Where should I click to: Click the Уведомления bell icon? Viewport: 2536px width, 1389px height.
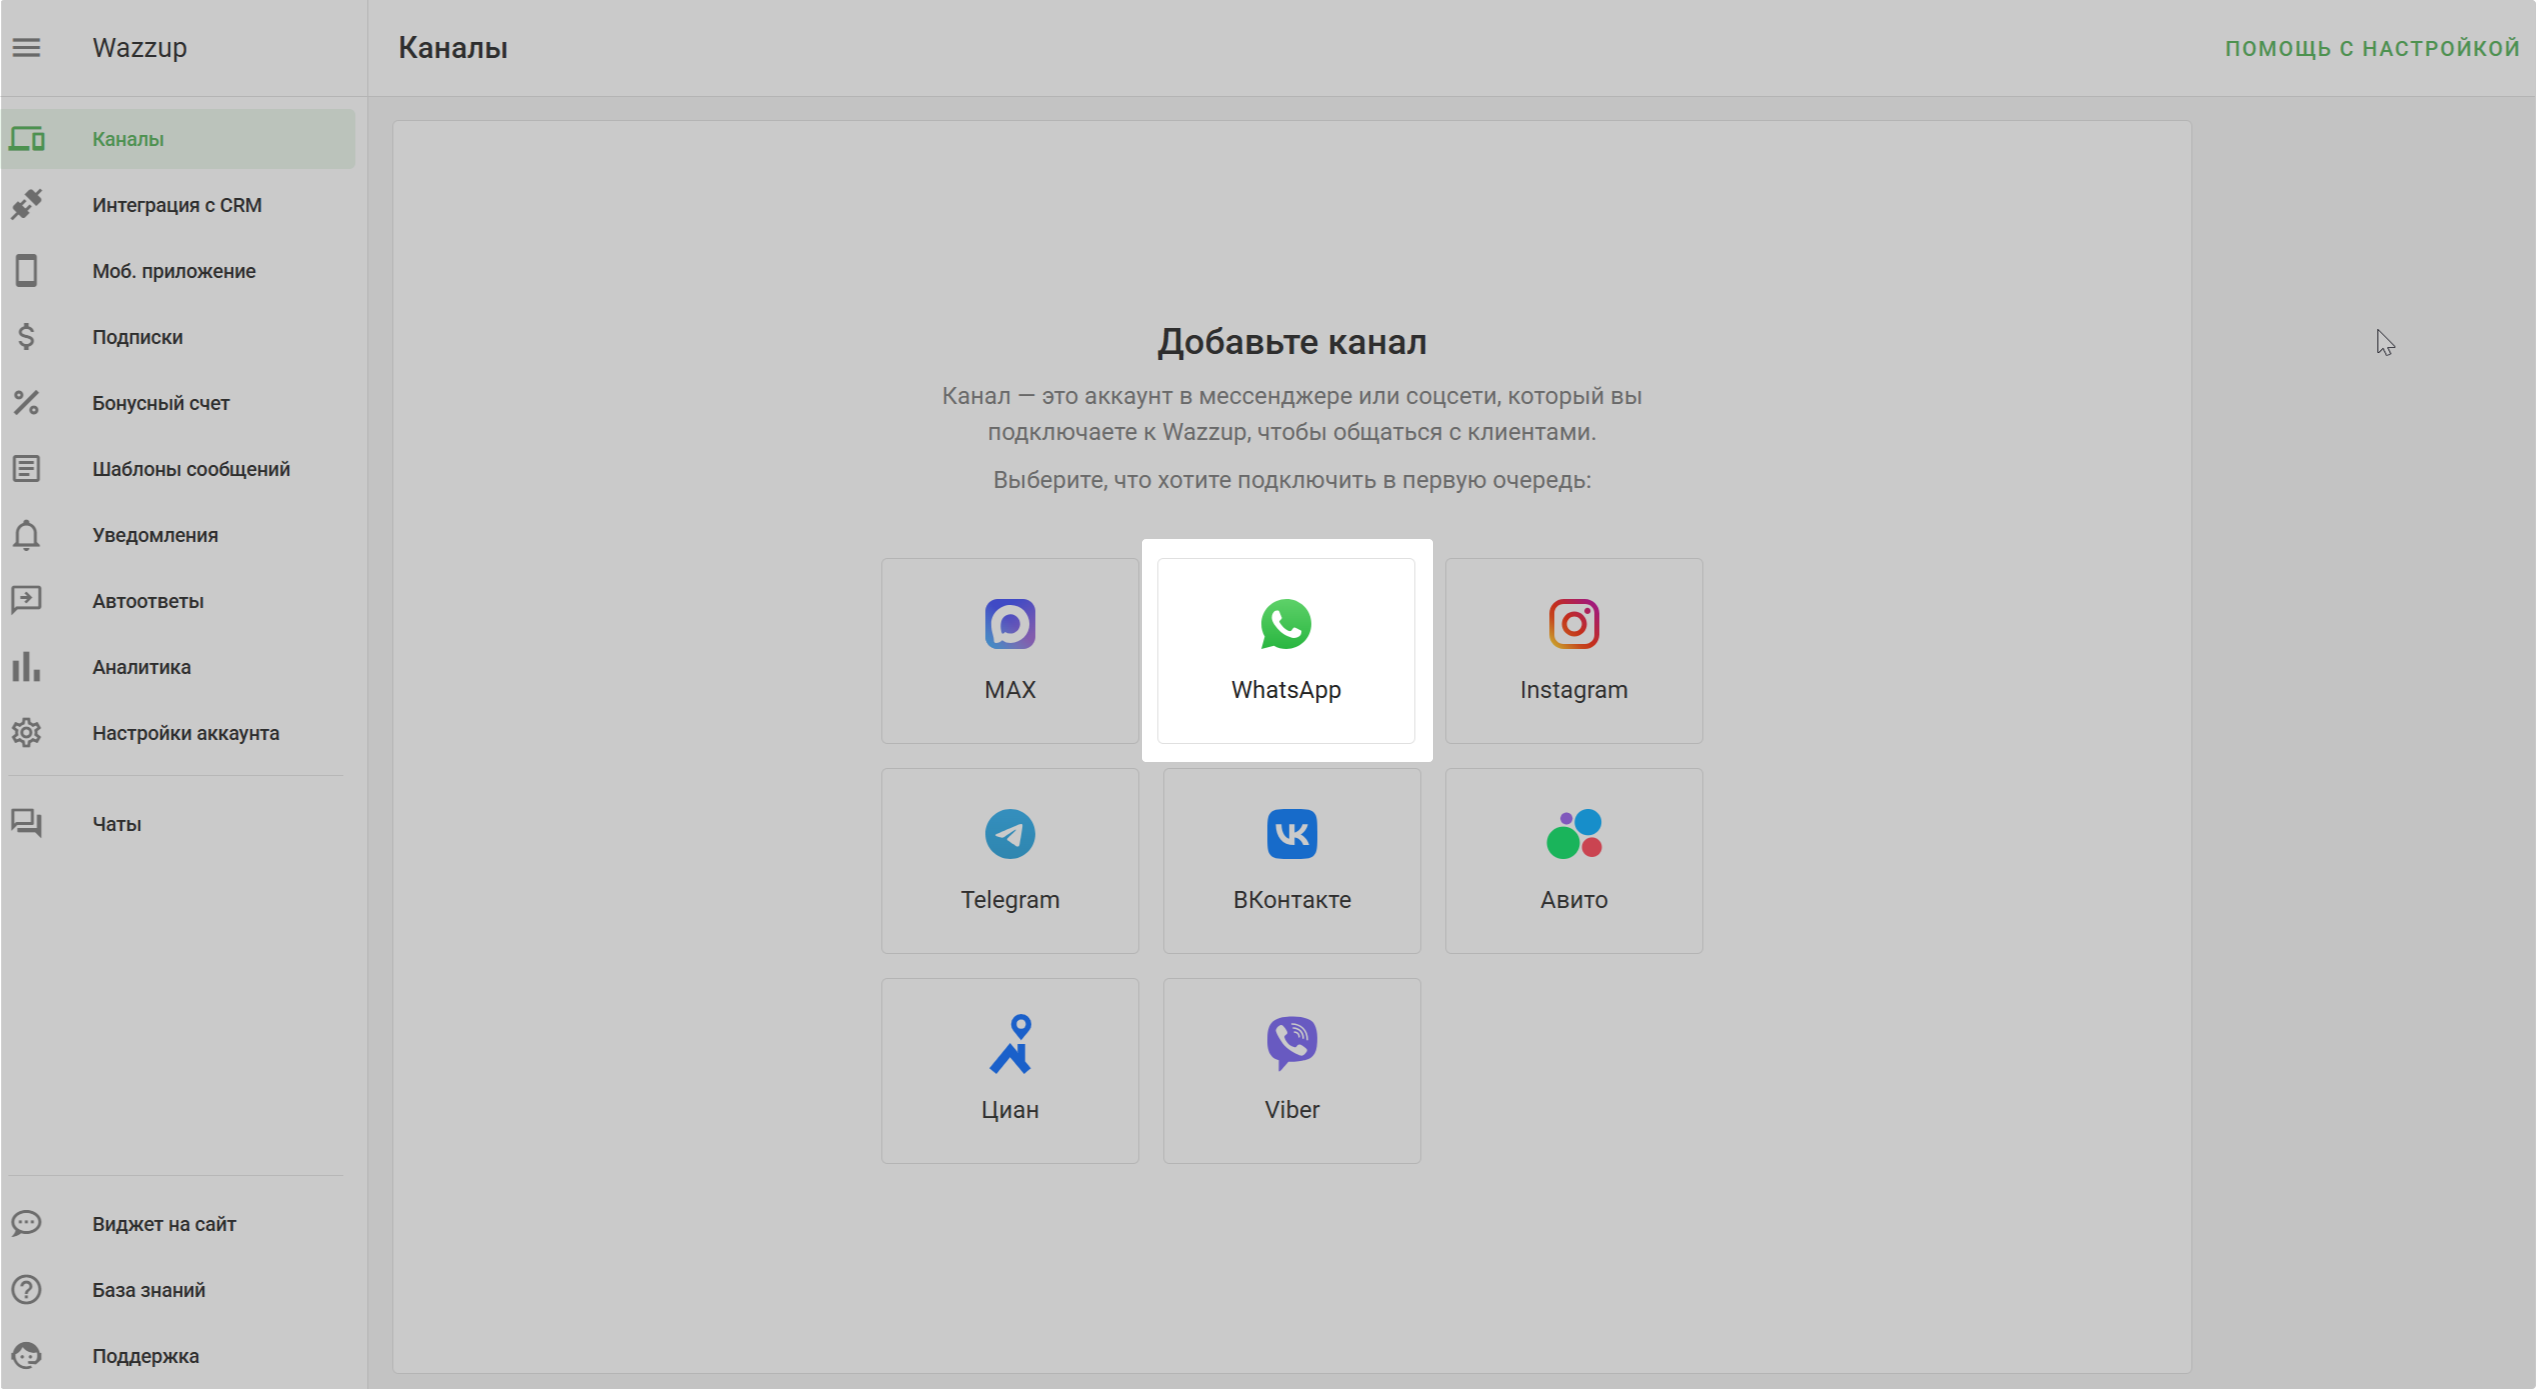[x=27, y=535]
